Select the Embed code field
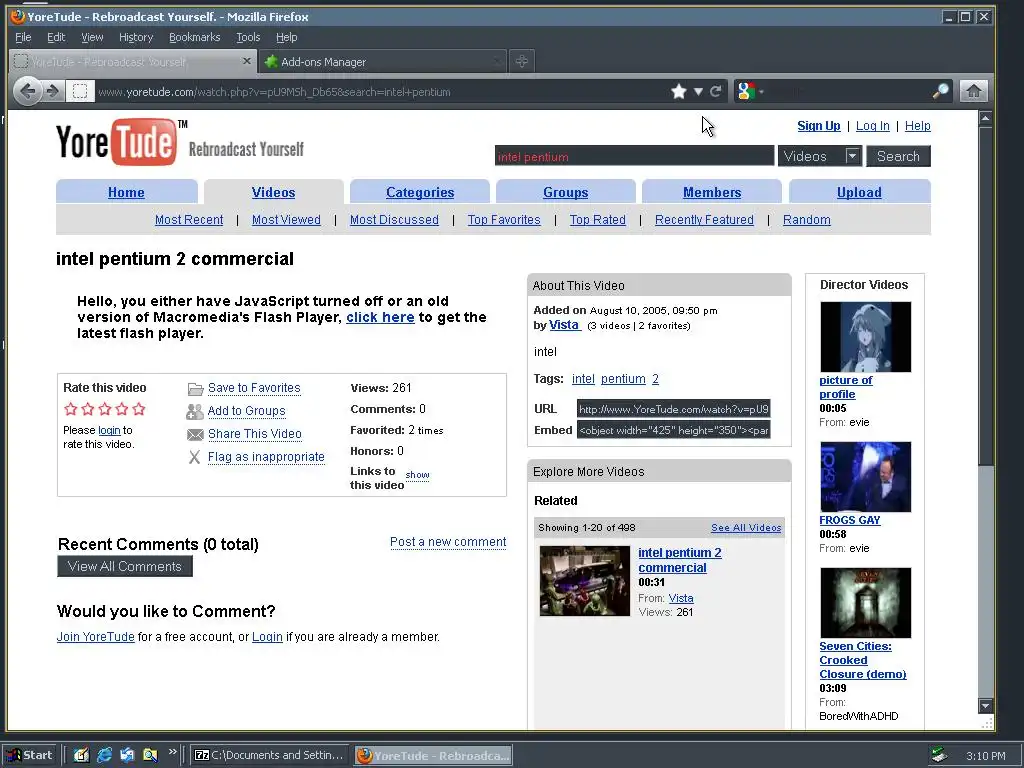 673,430
